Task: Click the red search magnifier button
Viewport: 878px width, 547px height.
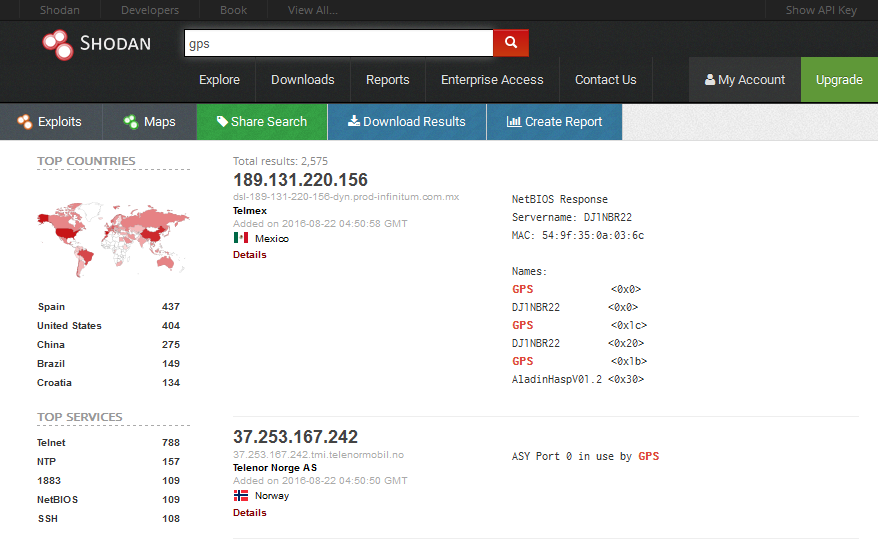Action: [511, 43]
